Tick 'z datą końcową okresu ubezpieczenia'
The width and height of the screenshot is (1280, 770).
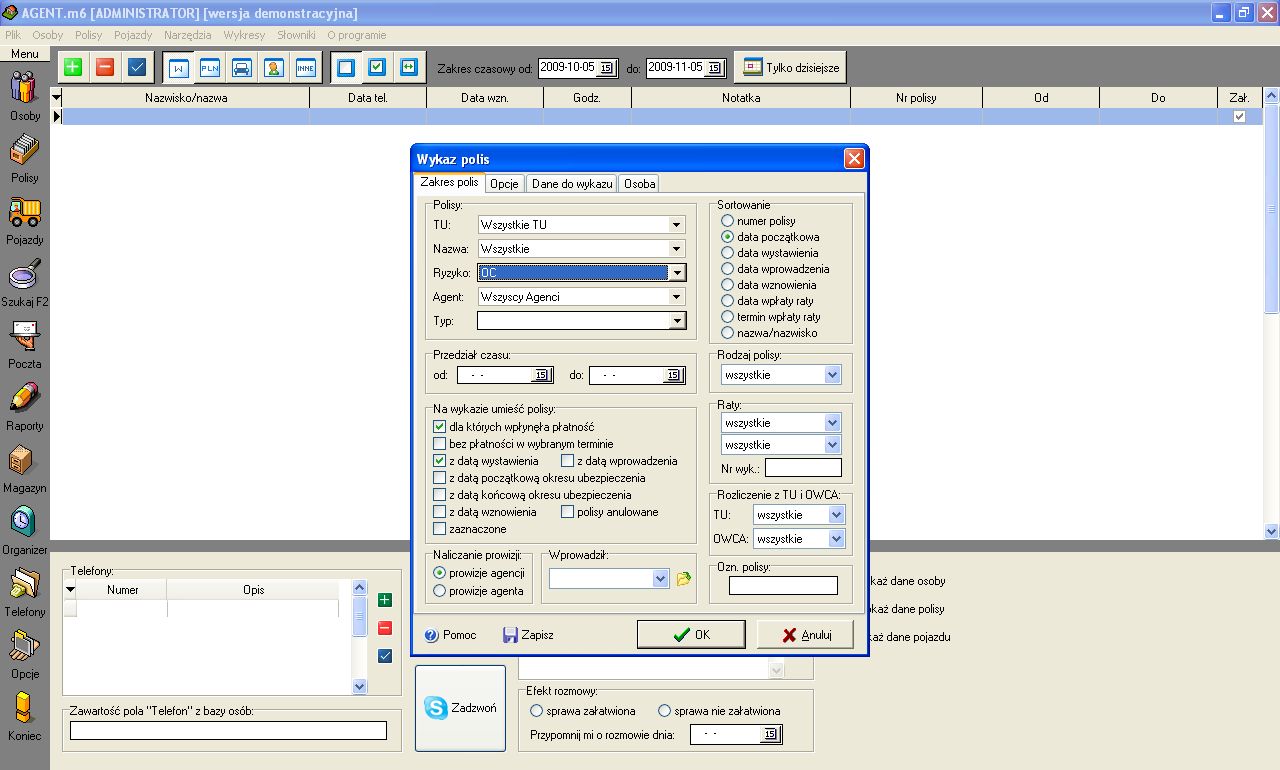(x=440, y=495)
